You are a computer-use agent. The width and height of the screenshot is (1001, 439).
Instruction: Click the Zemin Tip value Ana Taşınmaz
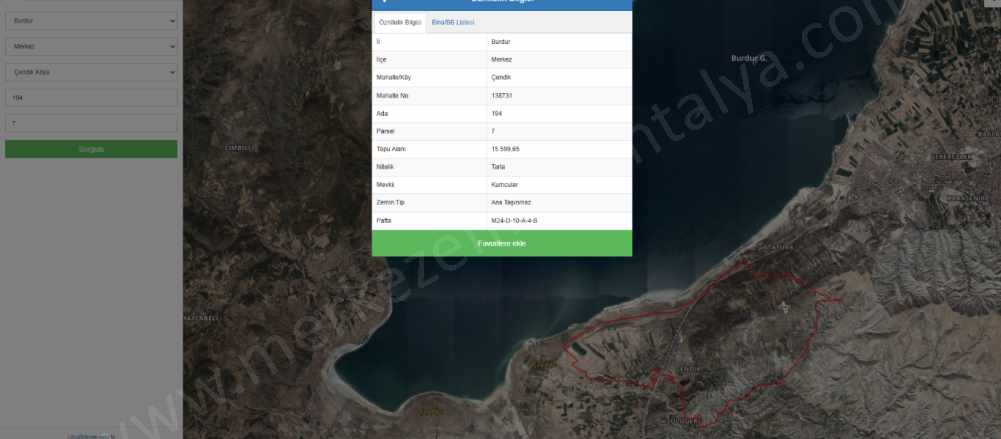[510, 202]
